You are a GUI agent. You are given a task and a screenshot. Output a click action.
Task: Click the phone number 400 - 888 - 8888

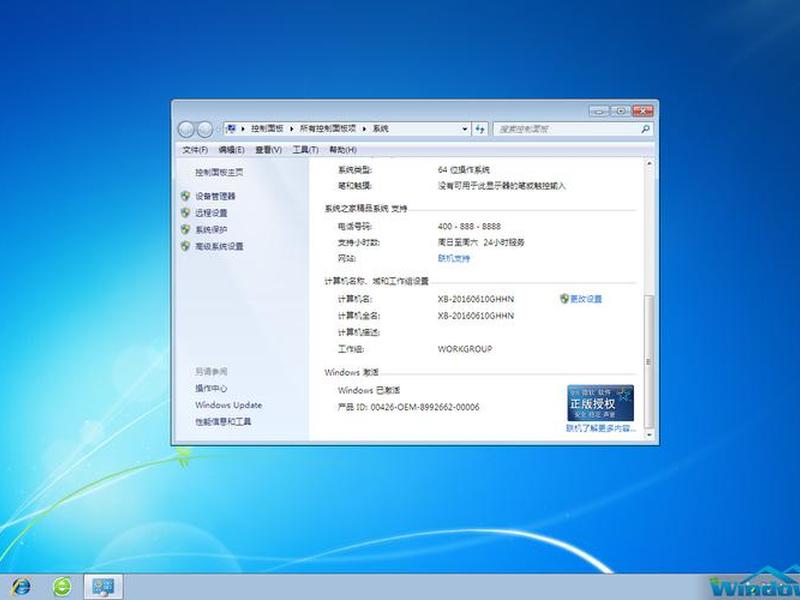click(x=469, y=226)
